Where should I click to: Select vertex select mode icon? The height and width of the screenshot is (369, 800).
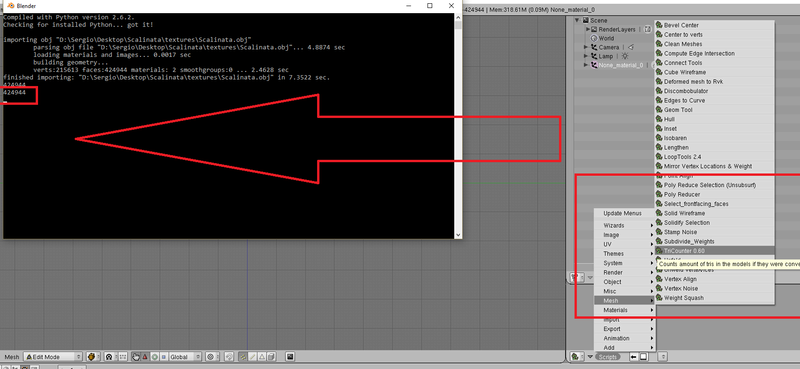pos(243,356)
